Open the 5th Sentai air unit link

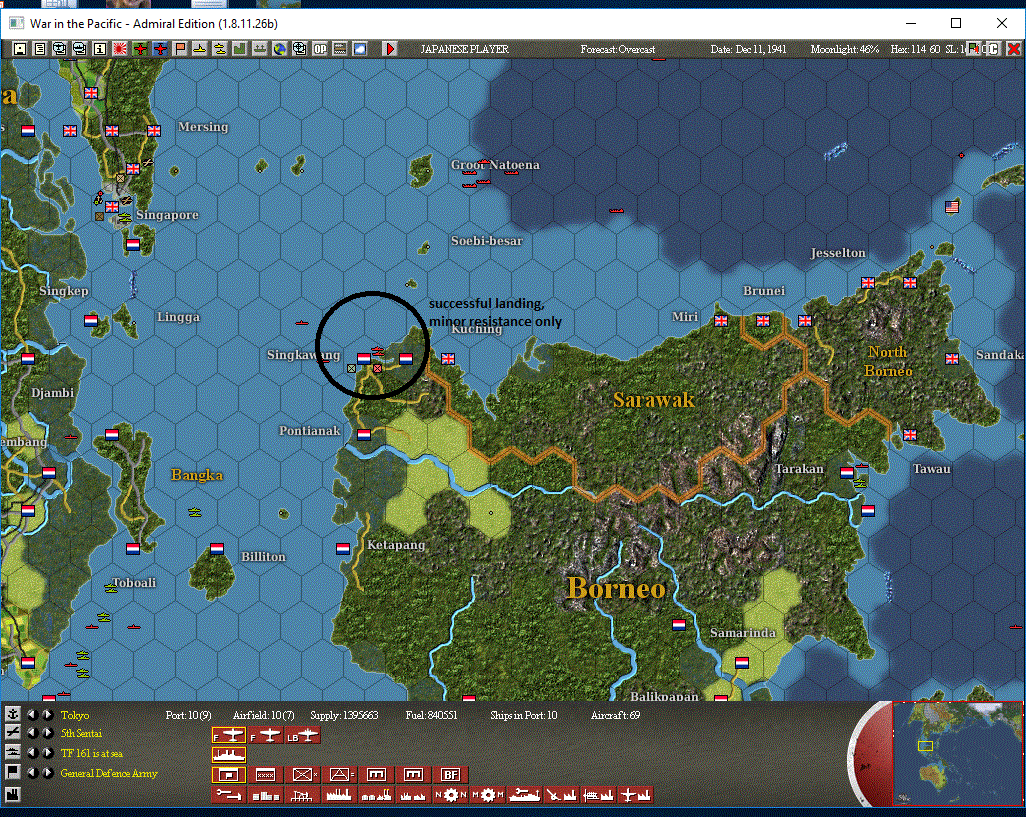pyautogui.click(x=81, y=733)
